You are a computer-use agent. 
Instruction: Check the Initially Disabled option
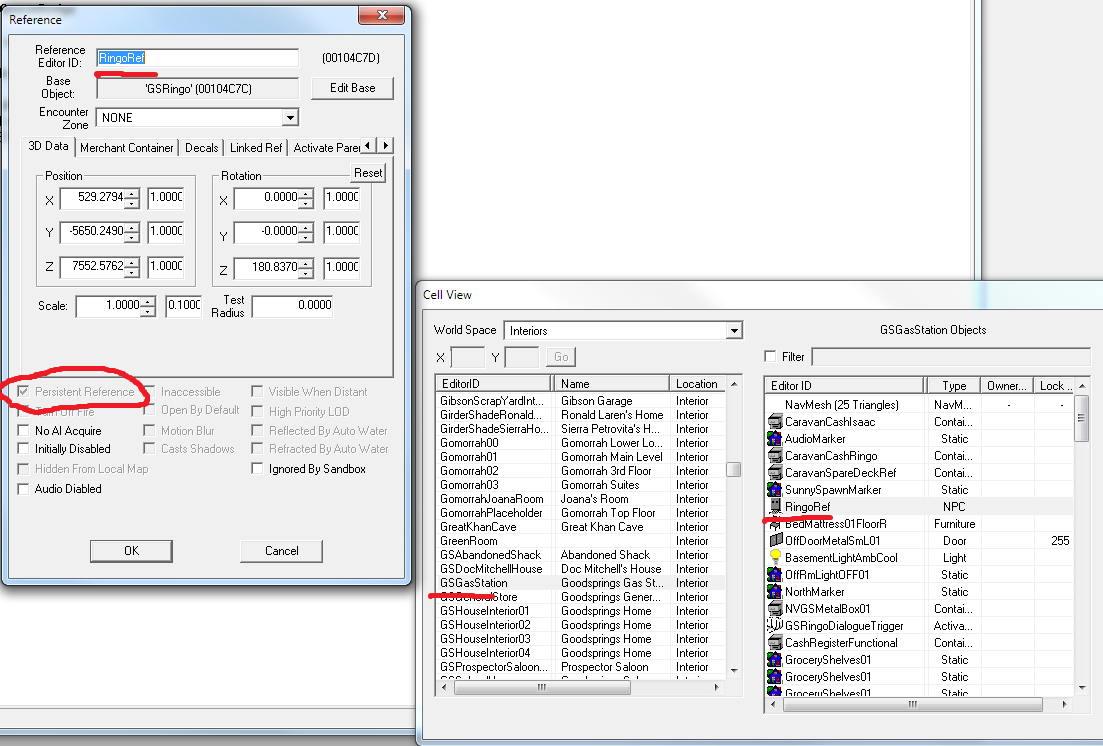coord(23,448)
